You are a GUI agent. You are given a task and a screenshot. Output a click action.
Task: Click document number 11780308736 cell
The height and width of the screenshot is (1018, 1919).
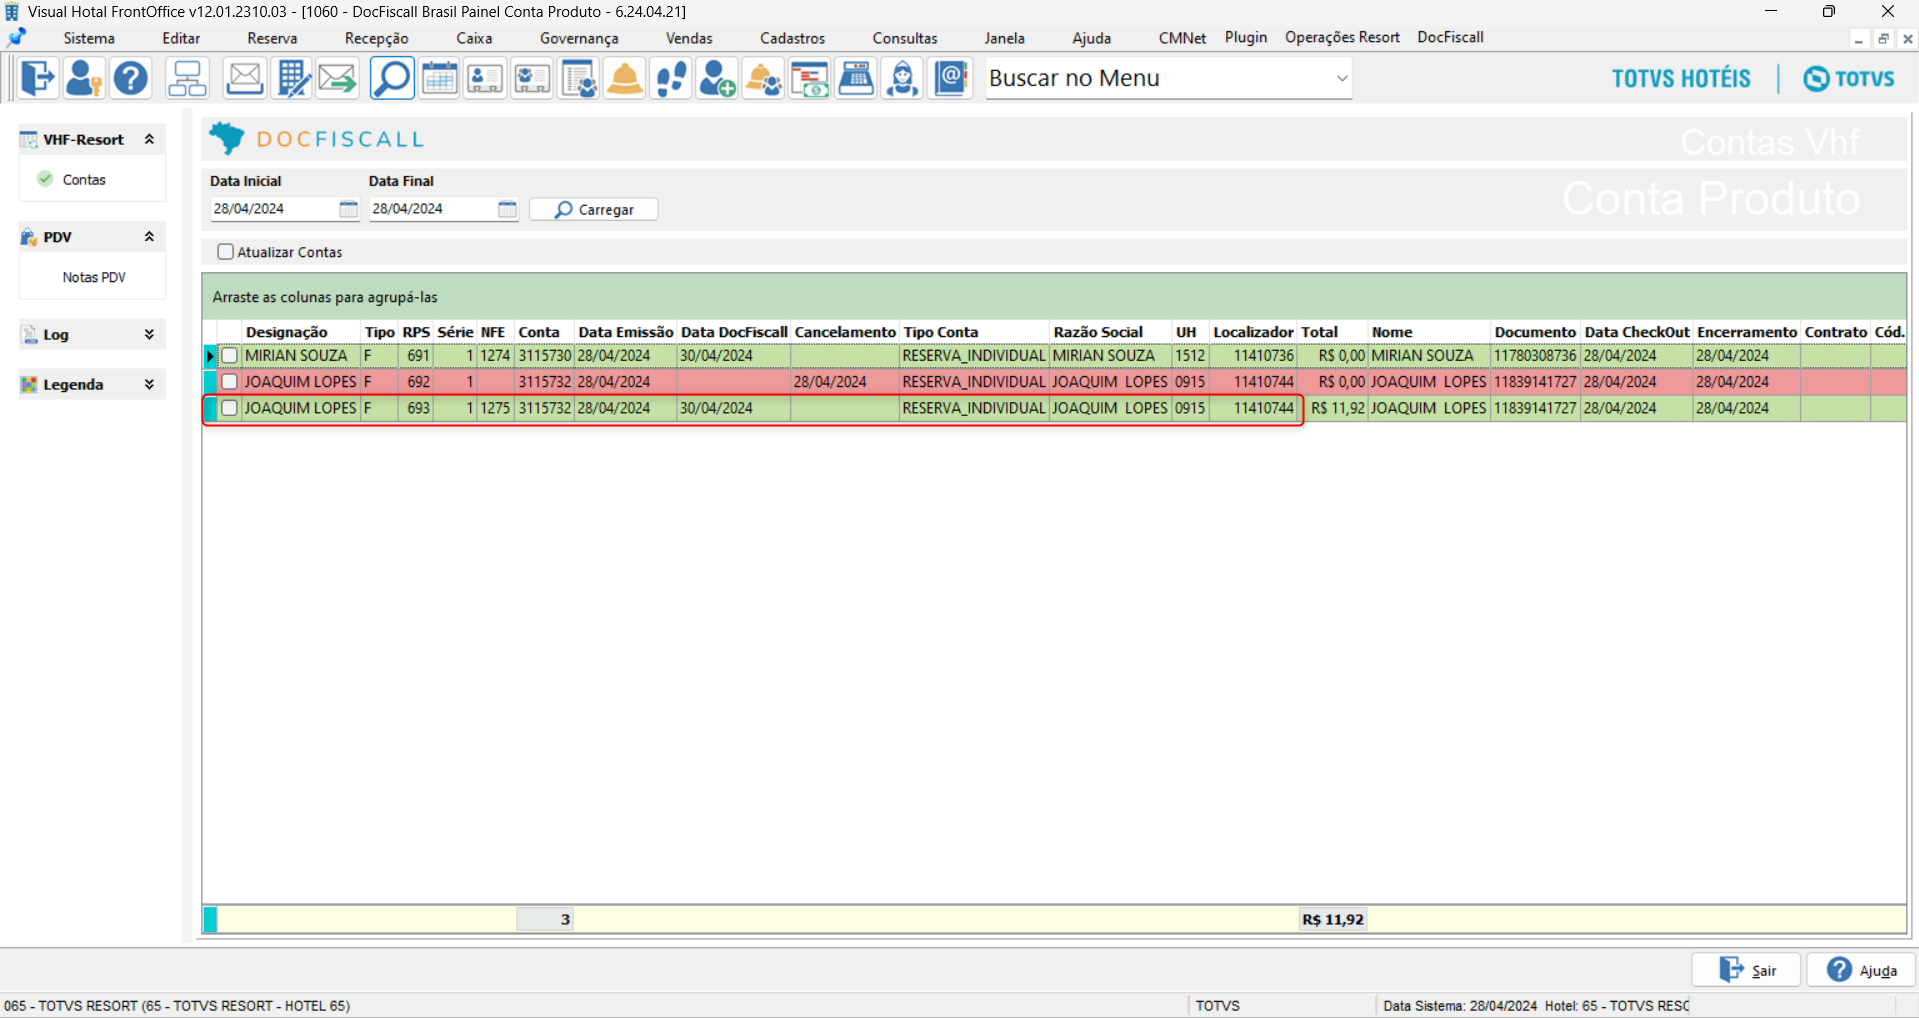1535,355
